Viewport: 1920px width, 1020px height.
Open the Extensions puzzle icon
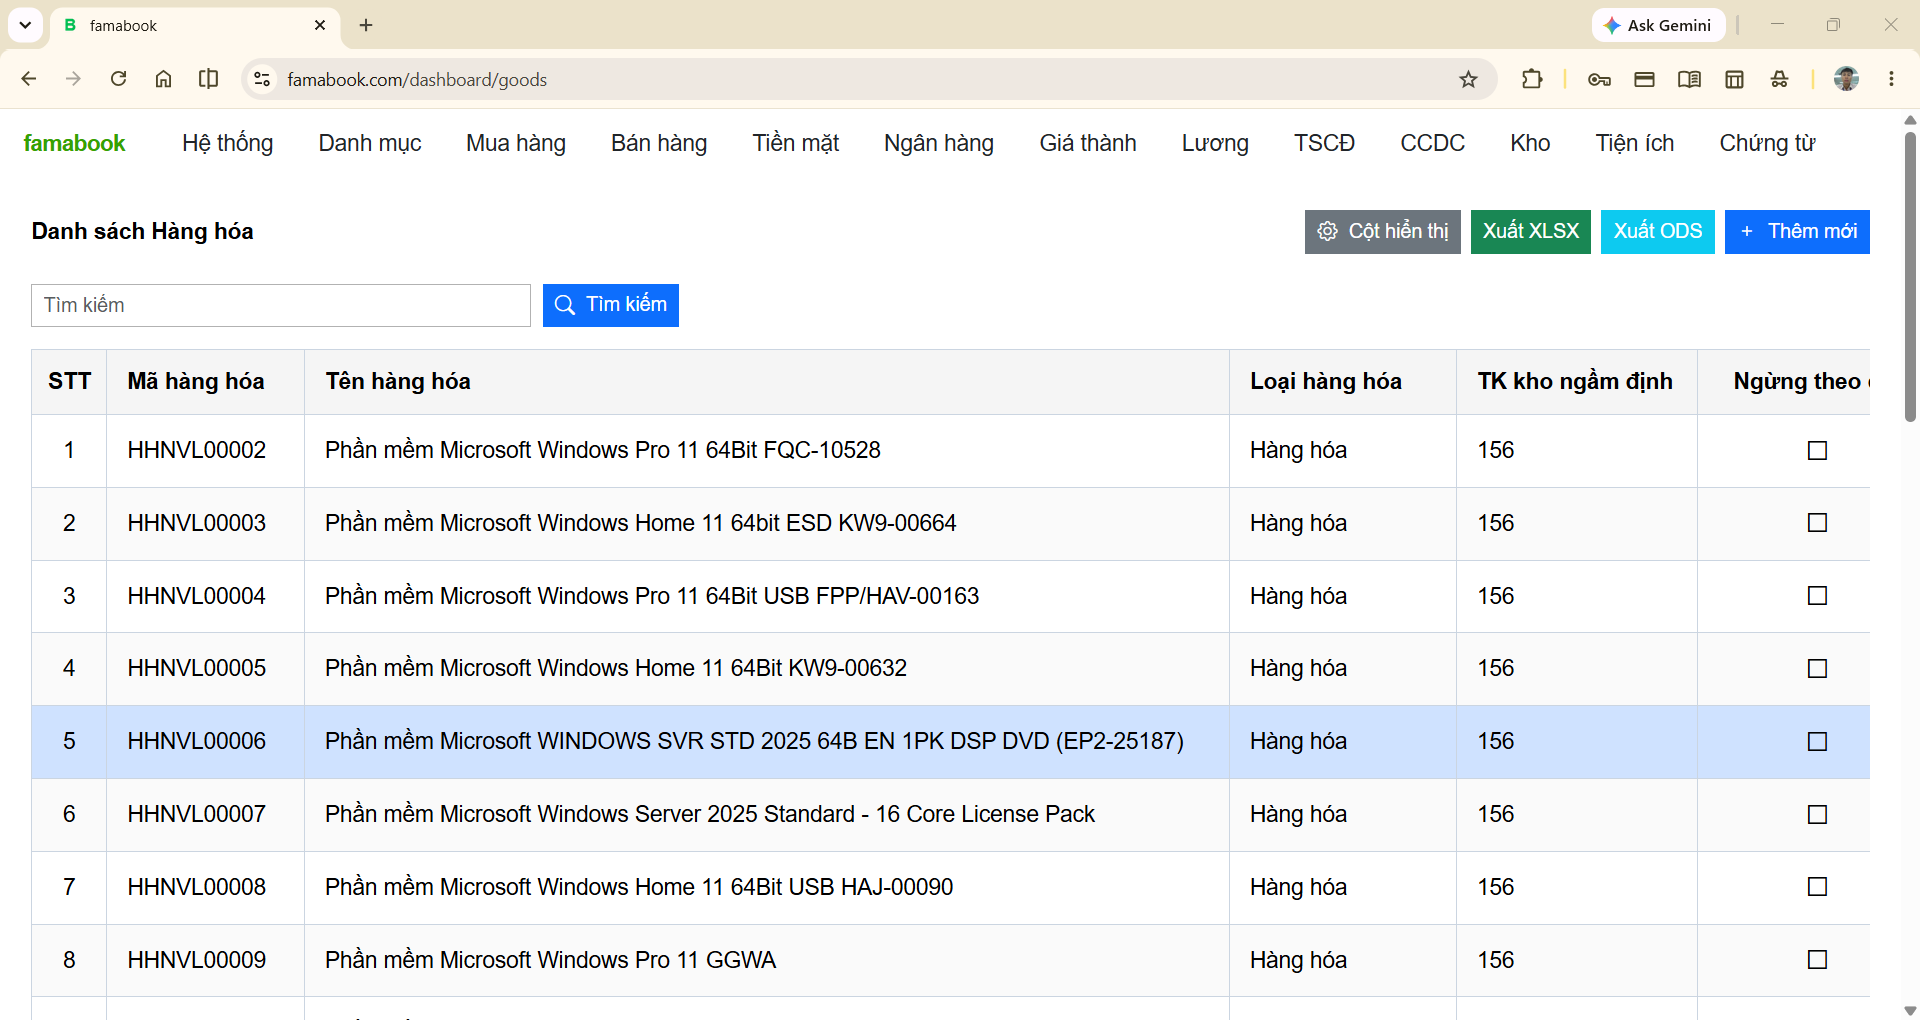tap(1532, 79)
